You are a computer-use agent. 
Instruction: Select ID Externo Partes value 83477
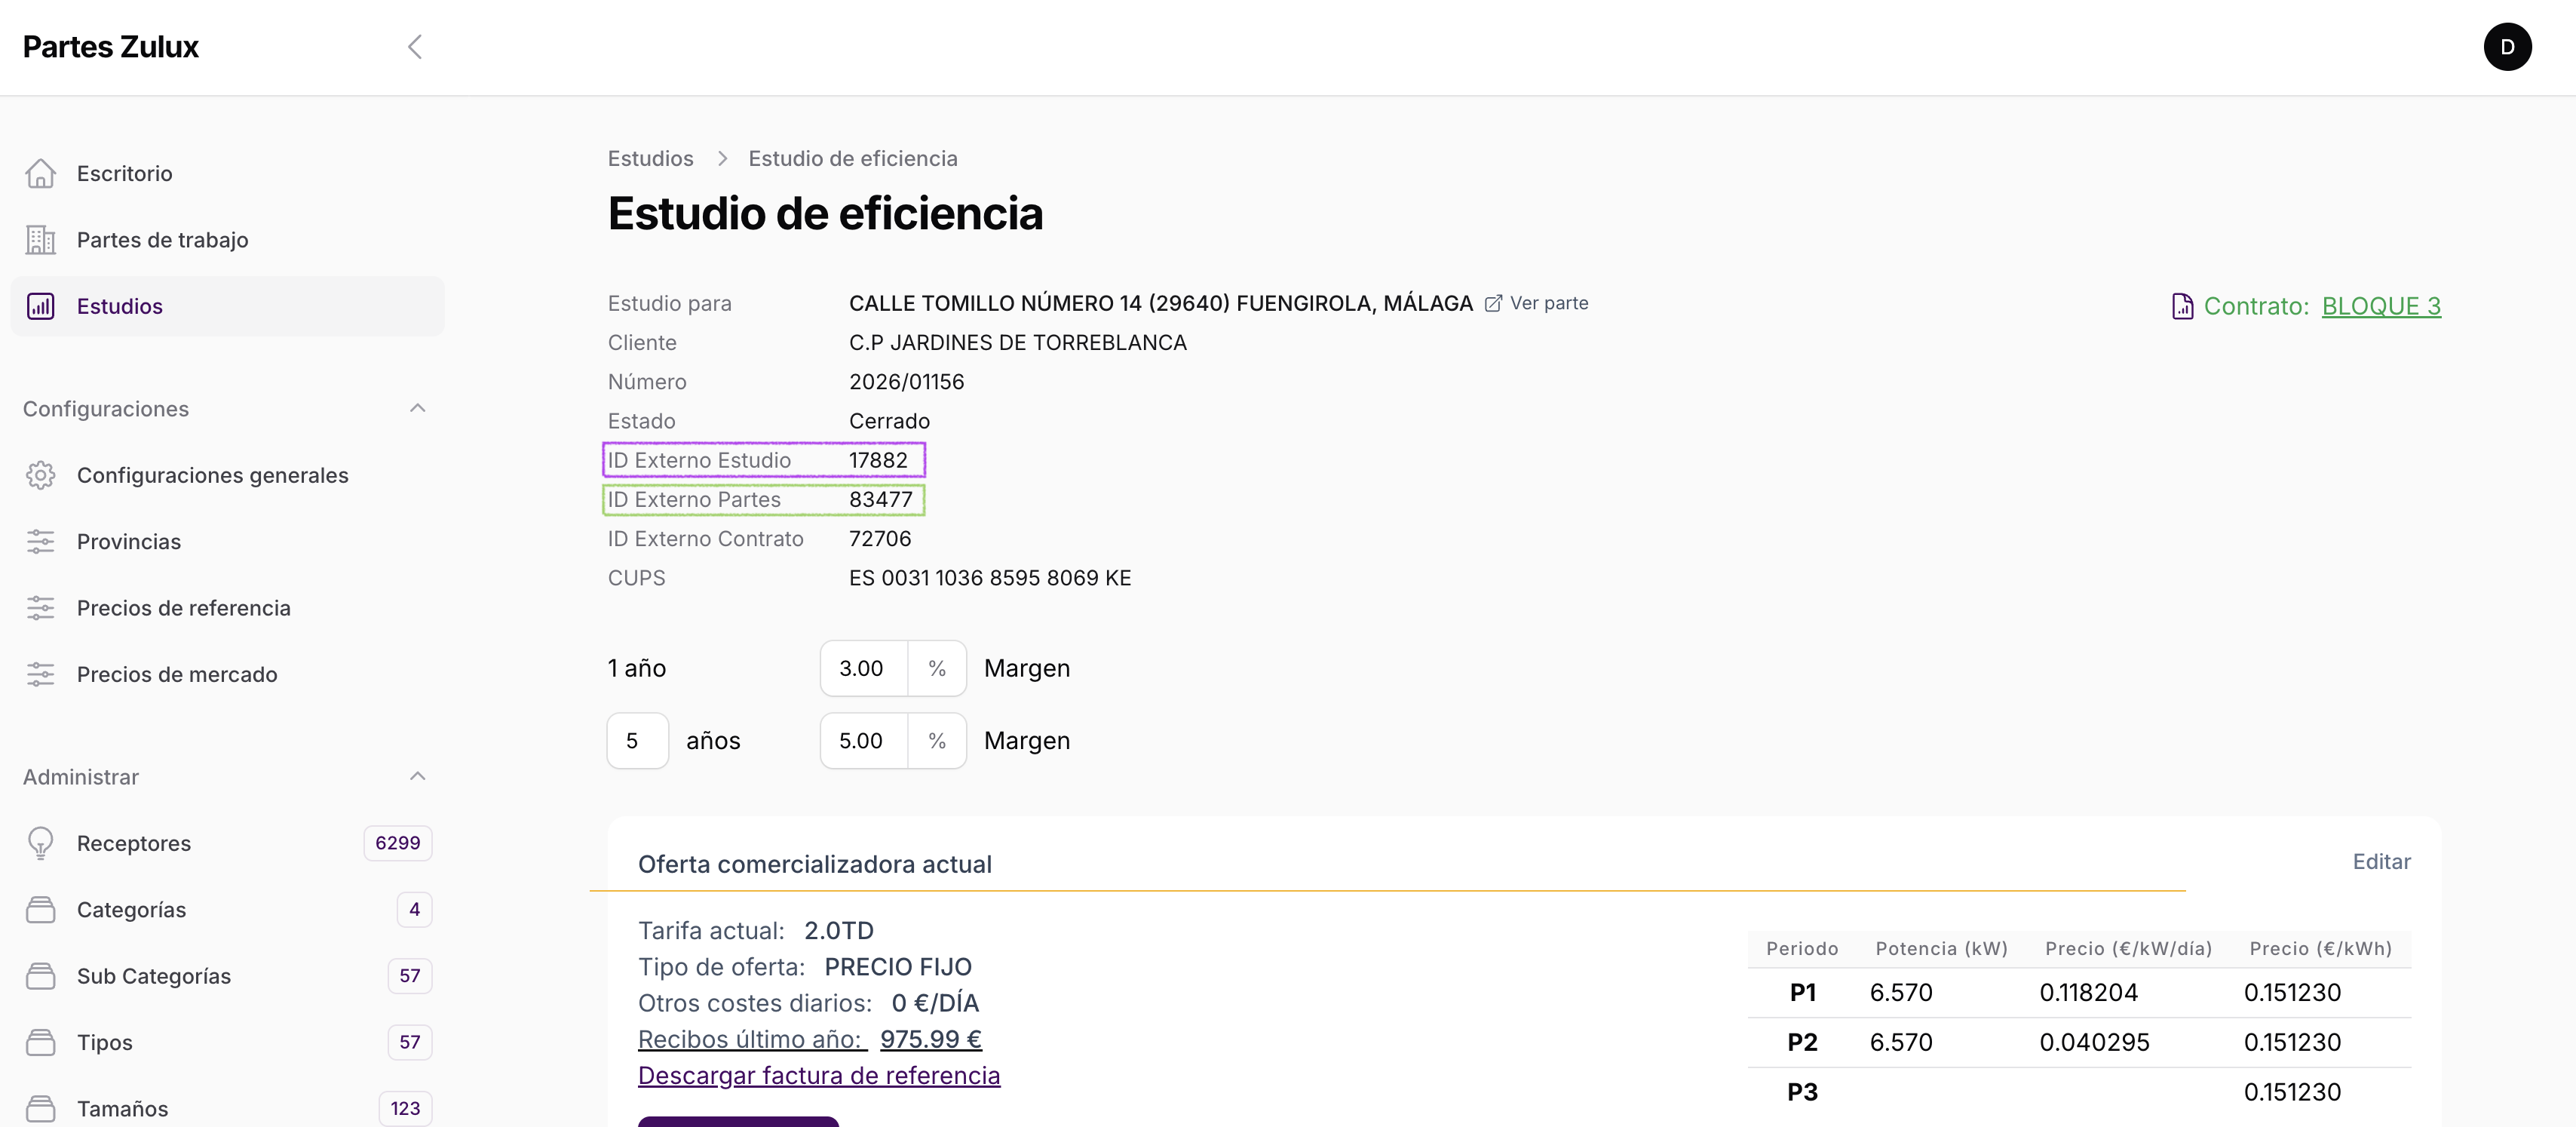click(880, 499)
